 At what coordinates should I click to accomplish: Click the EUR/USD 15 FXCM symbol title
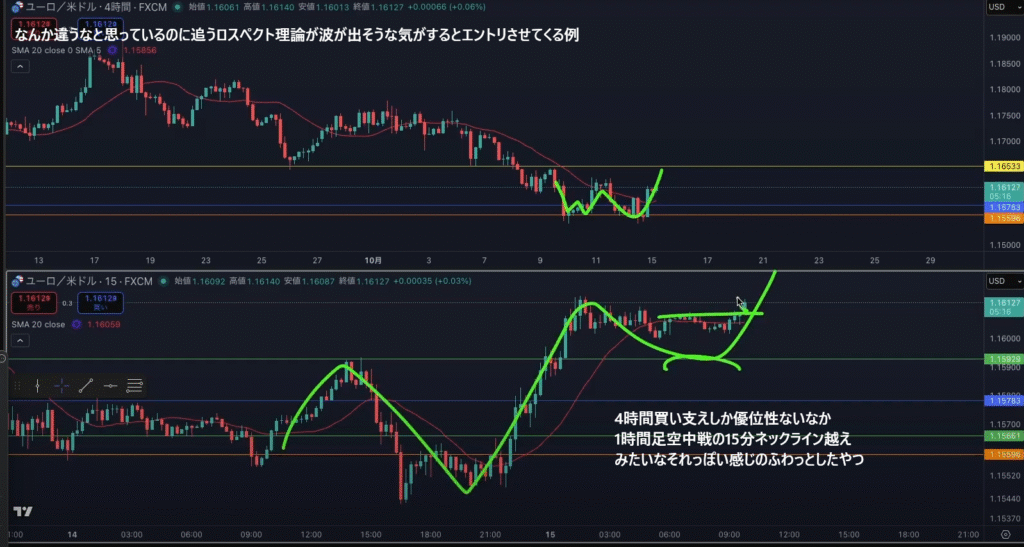click(x=82, y=281)
